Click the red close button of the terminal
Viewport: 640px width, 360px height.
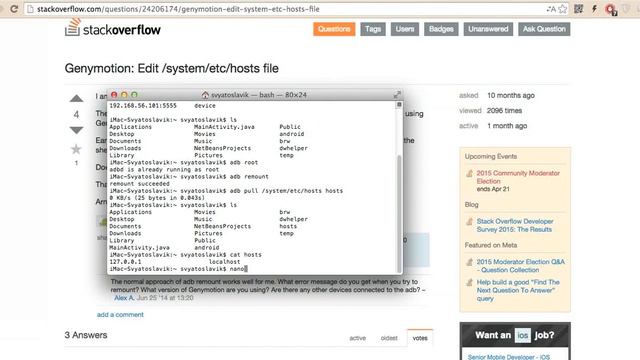(114, 95)
